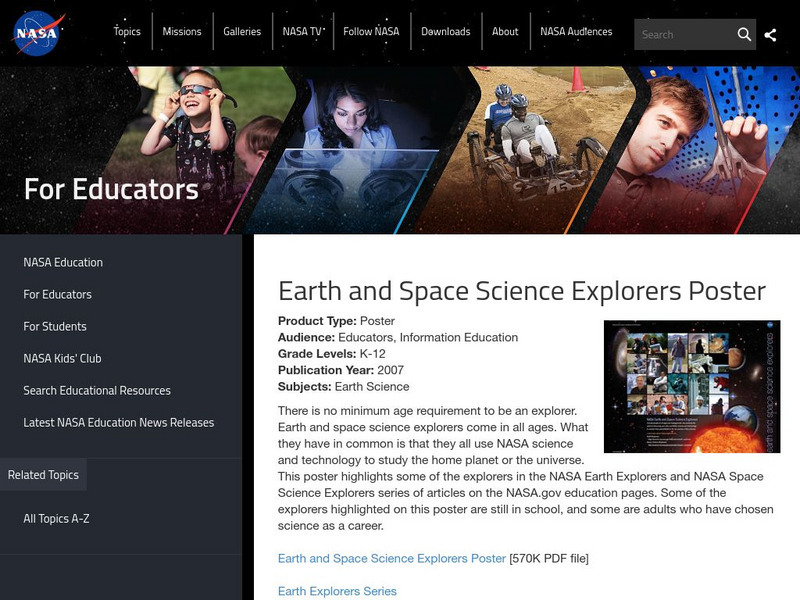800x600 pixels.
Task: Open the About menu
Action: point(505,32)
